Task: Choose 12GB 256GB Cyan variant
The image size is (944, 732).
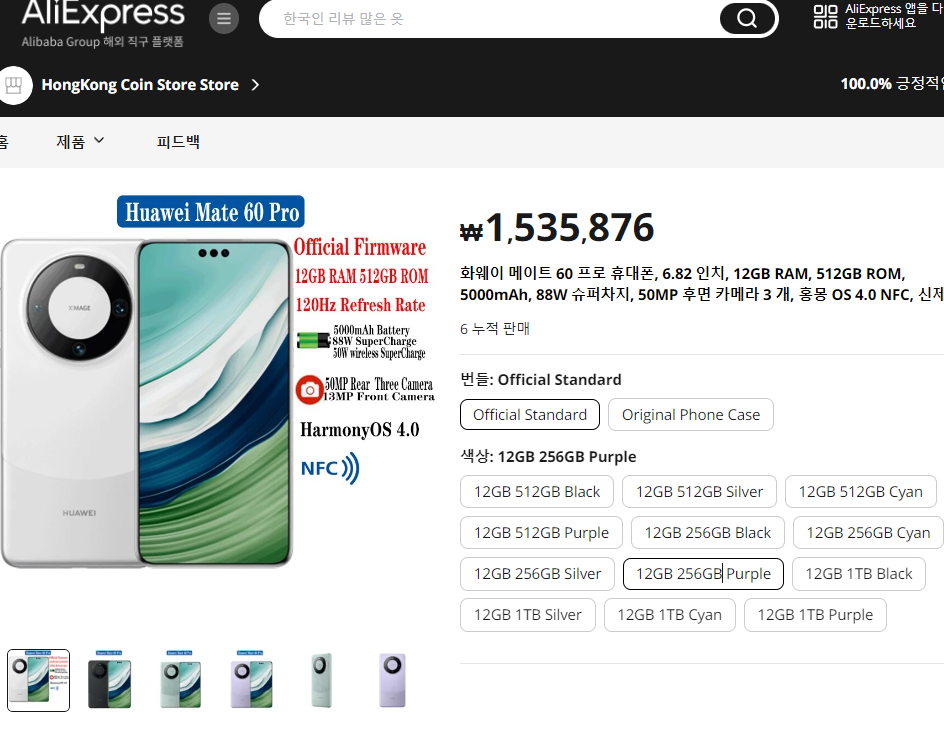Action: (868, 533)
